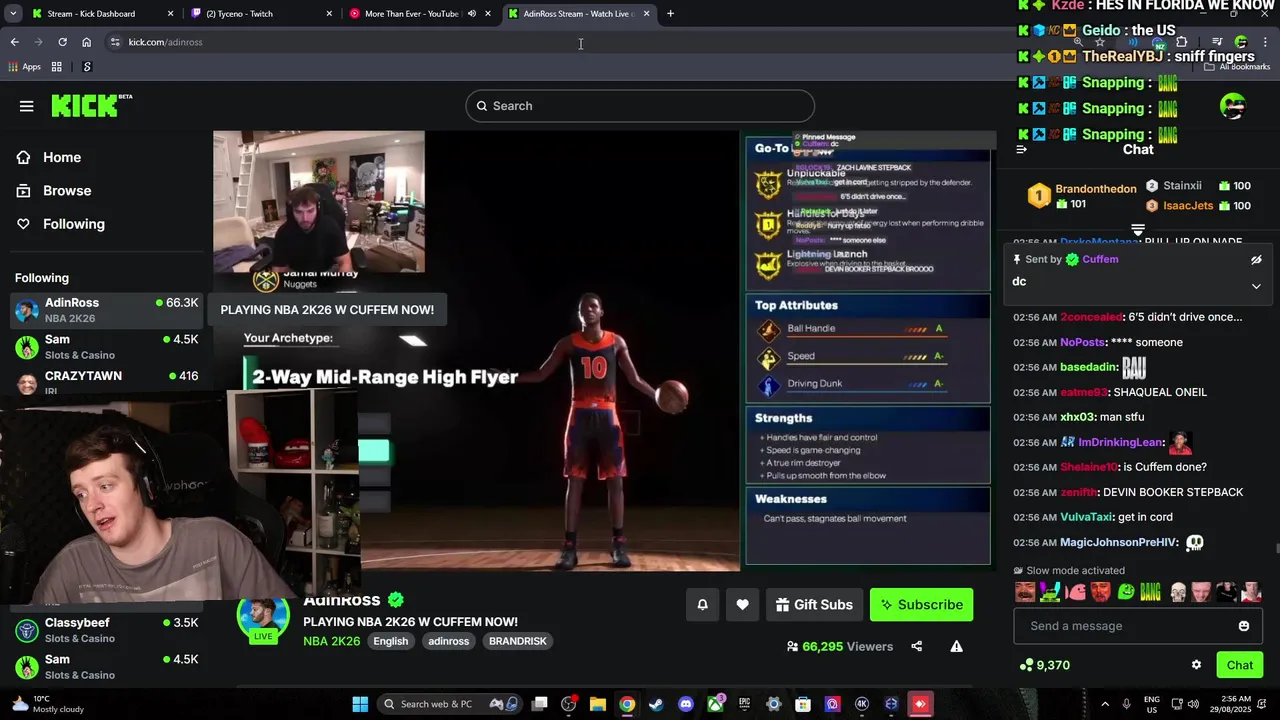Open AdinRoss channel in Following list
The image size is (1280, 720).
tap(106, 310)
